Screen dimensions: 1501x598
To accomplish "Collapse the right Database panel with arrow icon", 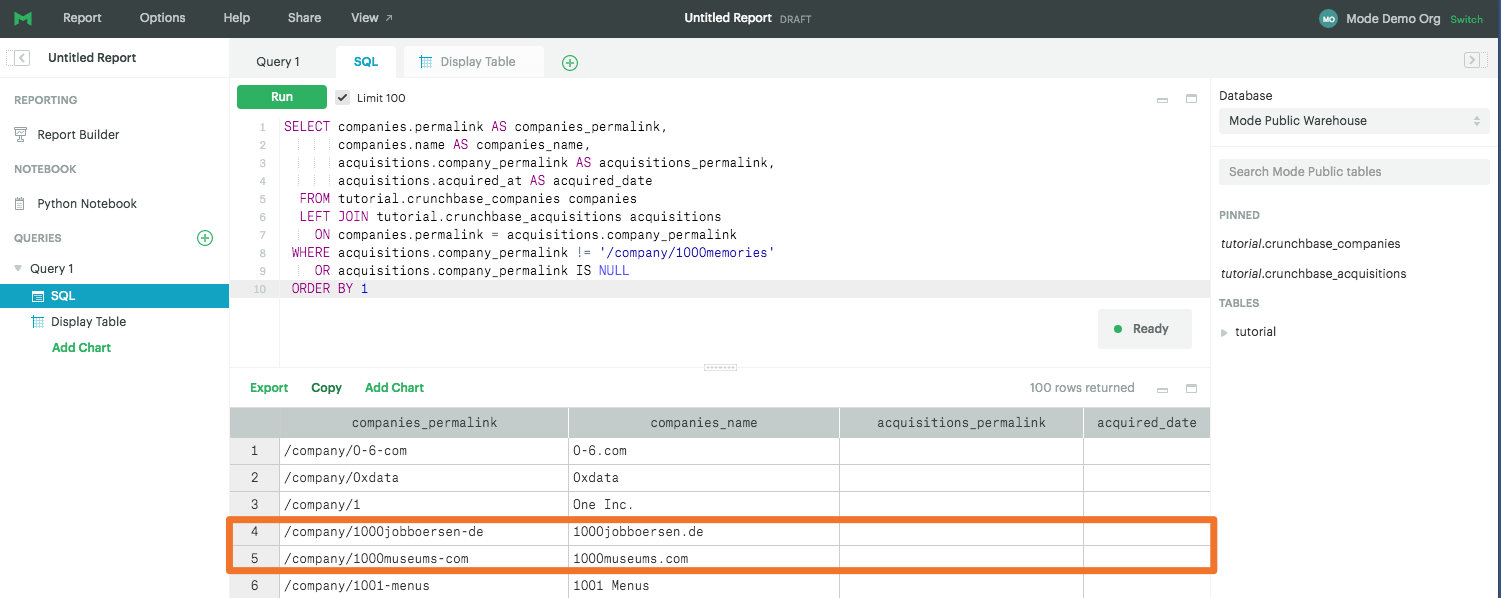I will click(x=1472, y=60).
